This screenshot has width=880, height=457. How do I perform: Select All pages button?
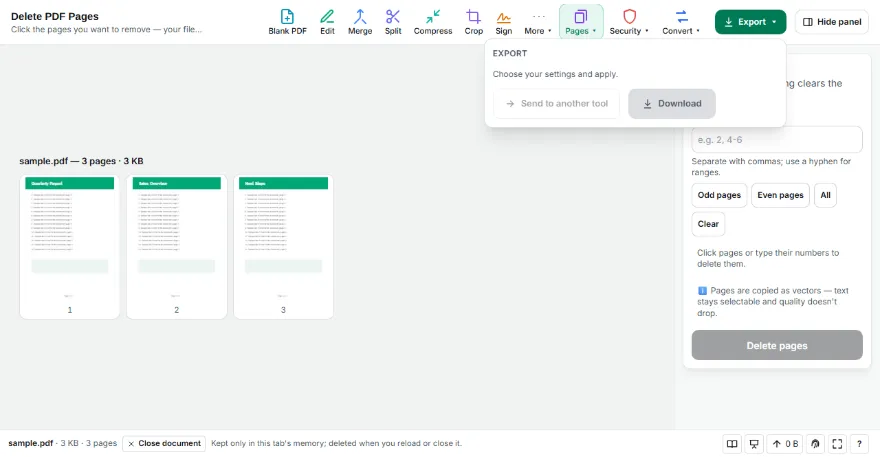click(825, 195)
